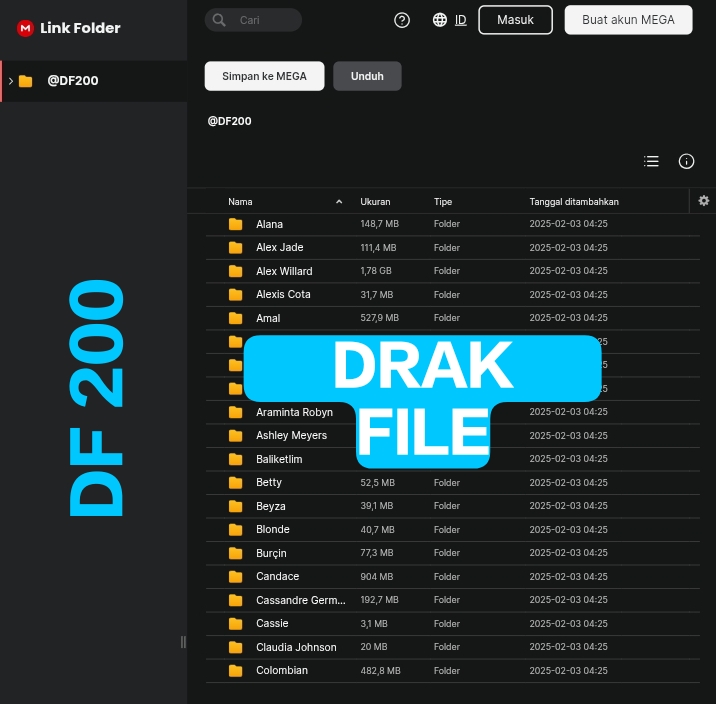Click the Candace folder icon
716x704 pixels.
pos(236,577)
